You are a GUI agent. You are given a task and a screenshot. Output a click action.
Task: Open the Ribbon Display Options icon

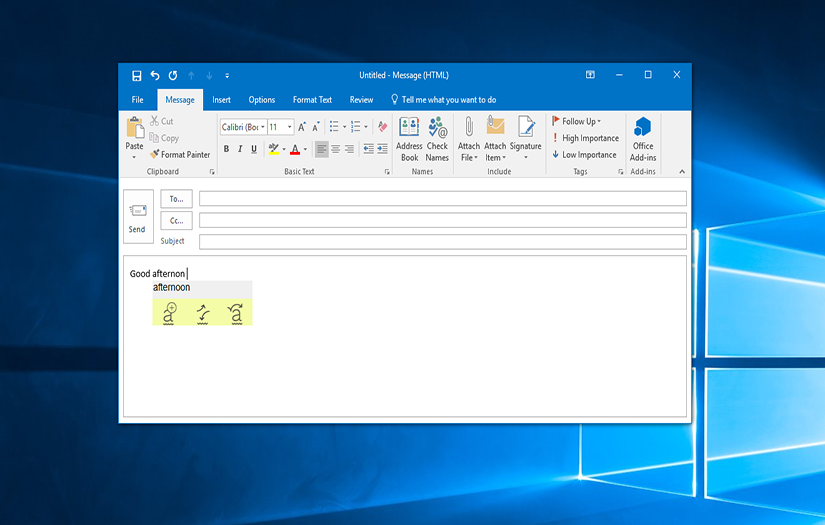pyautogui.click(x=590, y=75)
